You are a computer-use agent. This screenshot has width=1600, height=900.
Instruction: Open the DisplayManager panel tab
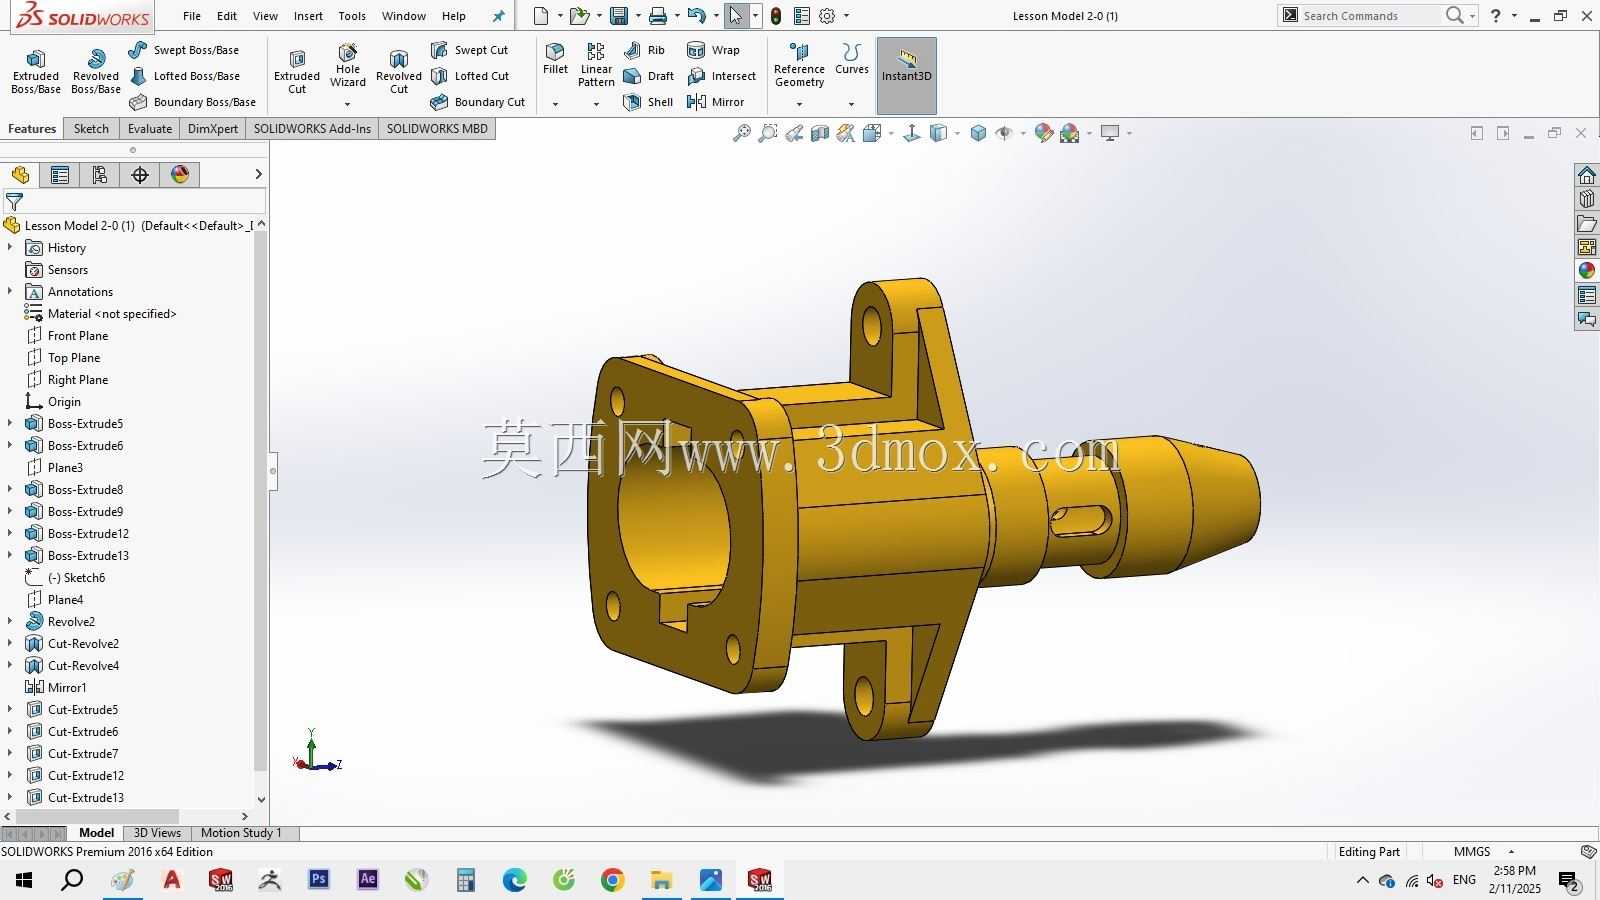[x=180, y=175]
